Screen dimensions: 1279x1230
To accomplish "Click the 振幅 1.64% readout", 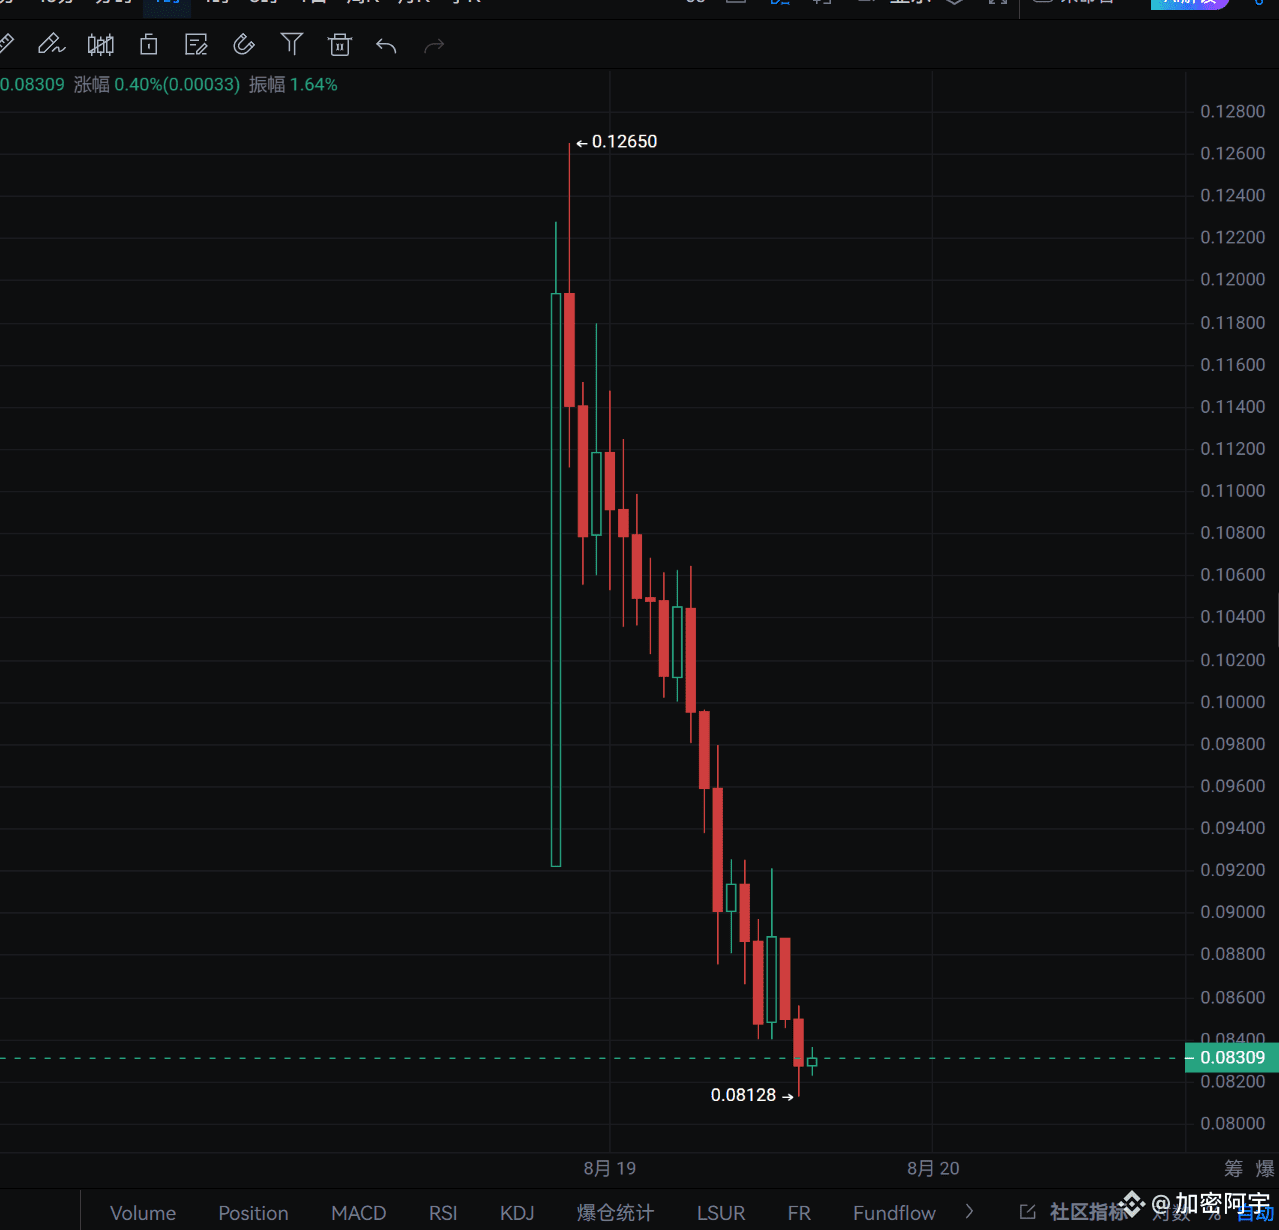I will [293, 85].
